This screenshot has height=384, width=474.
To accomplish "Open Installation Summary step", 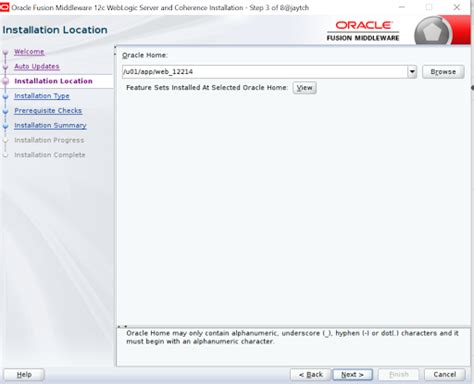I will 50,125.
